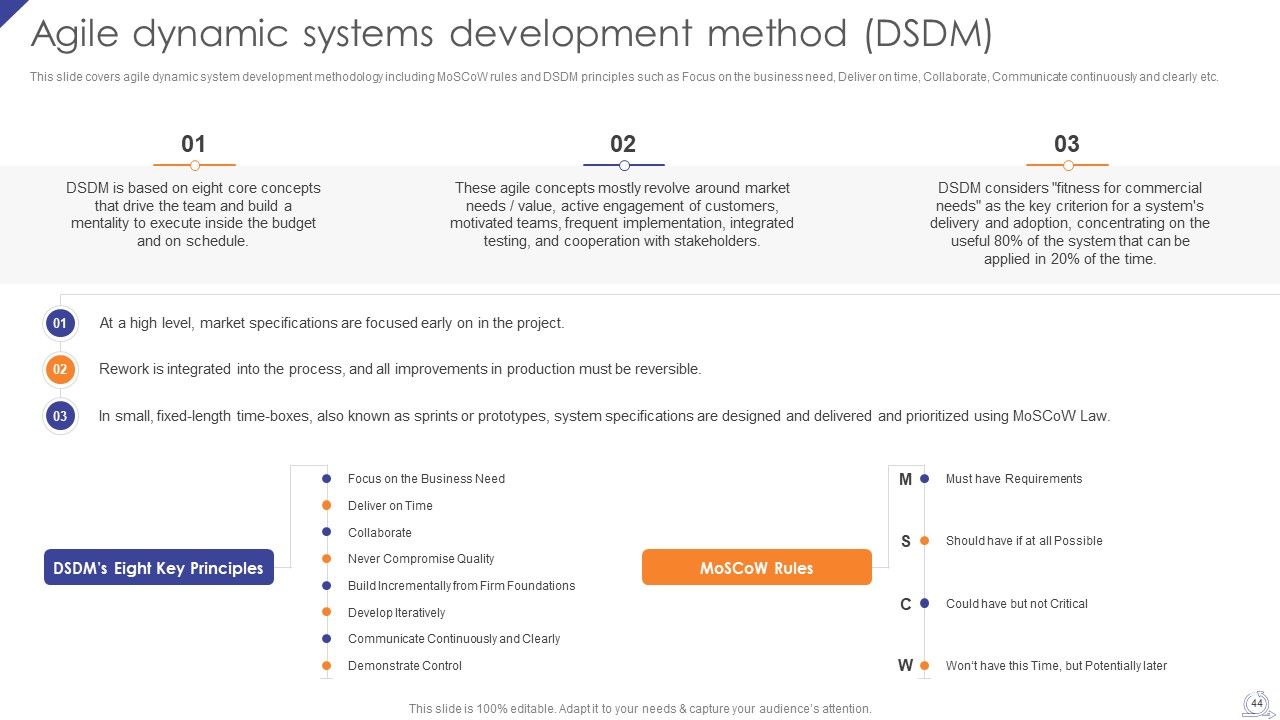Viewport: 1280px width, 720px height.
Task: Click the large heading number 02
Action: pos(623,144)
